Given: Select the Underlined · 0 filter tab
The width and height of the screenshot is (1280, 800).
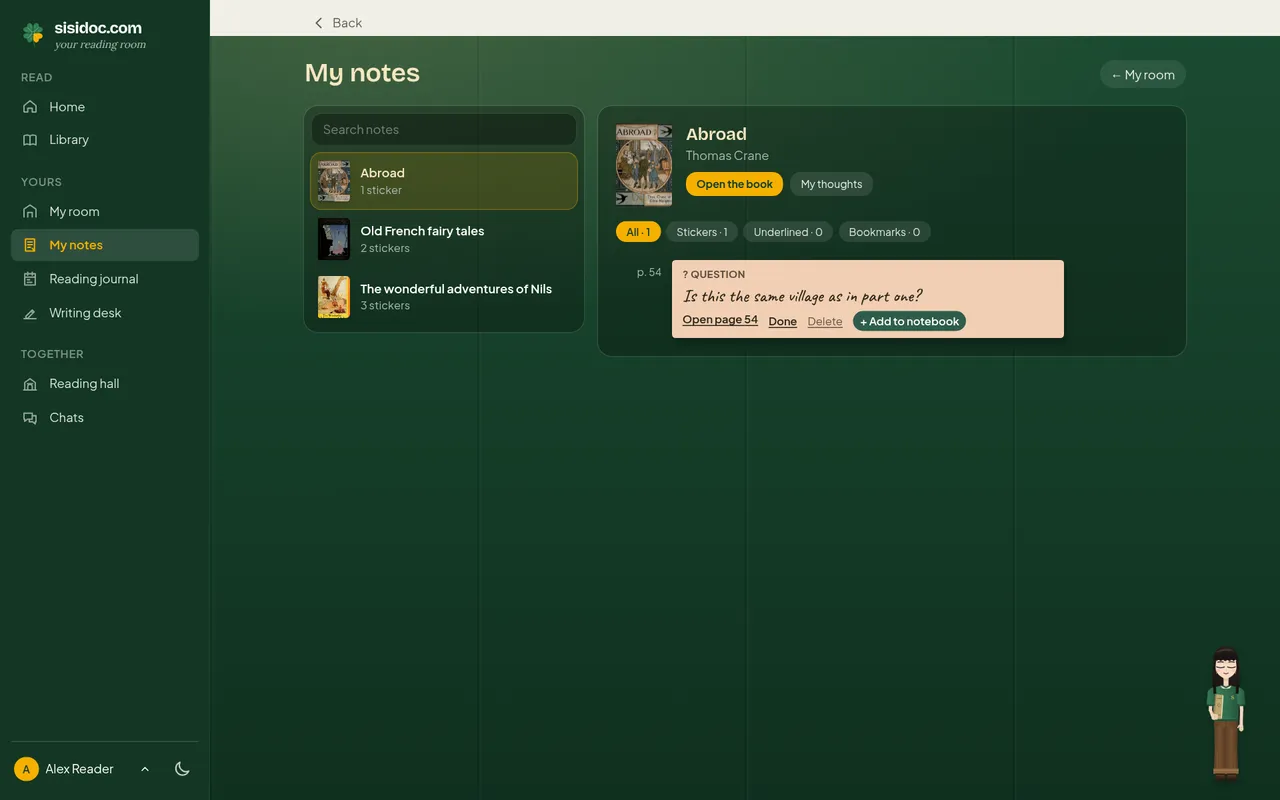Looking at the screenshot, I should point(788,232).
